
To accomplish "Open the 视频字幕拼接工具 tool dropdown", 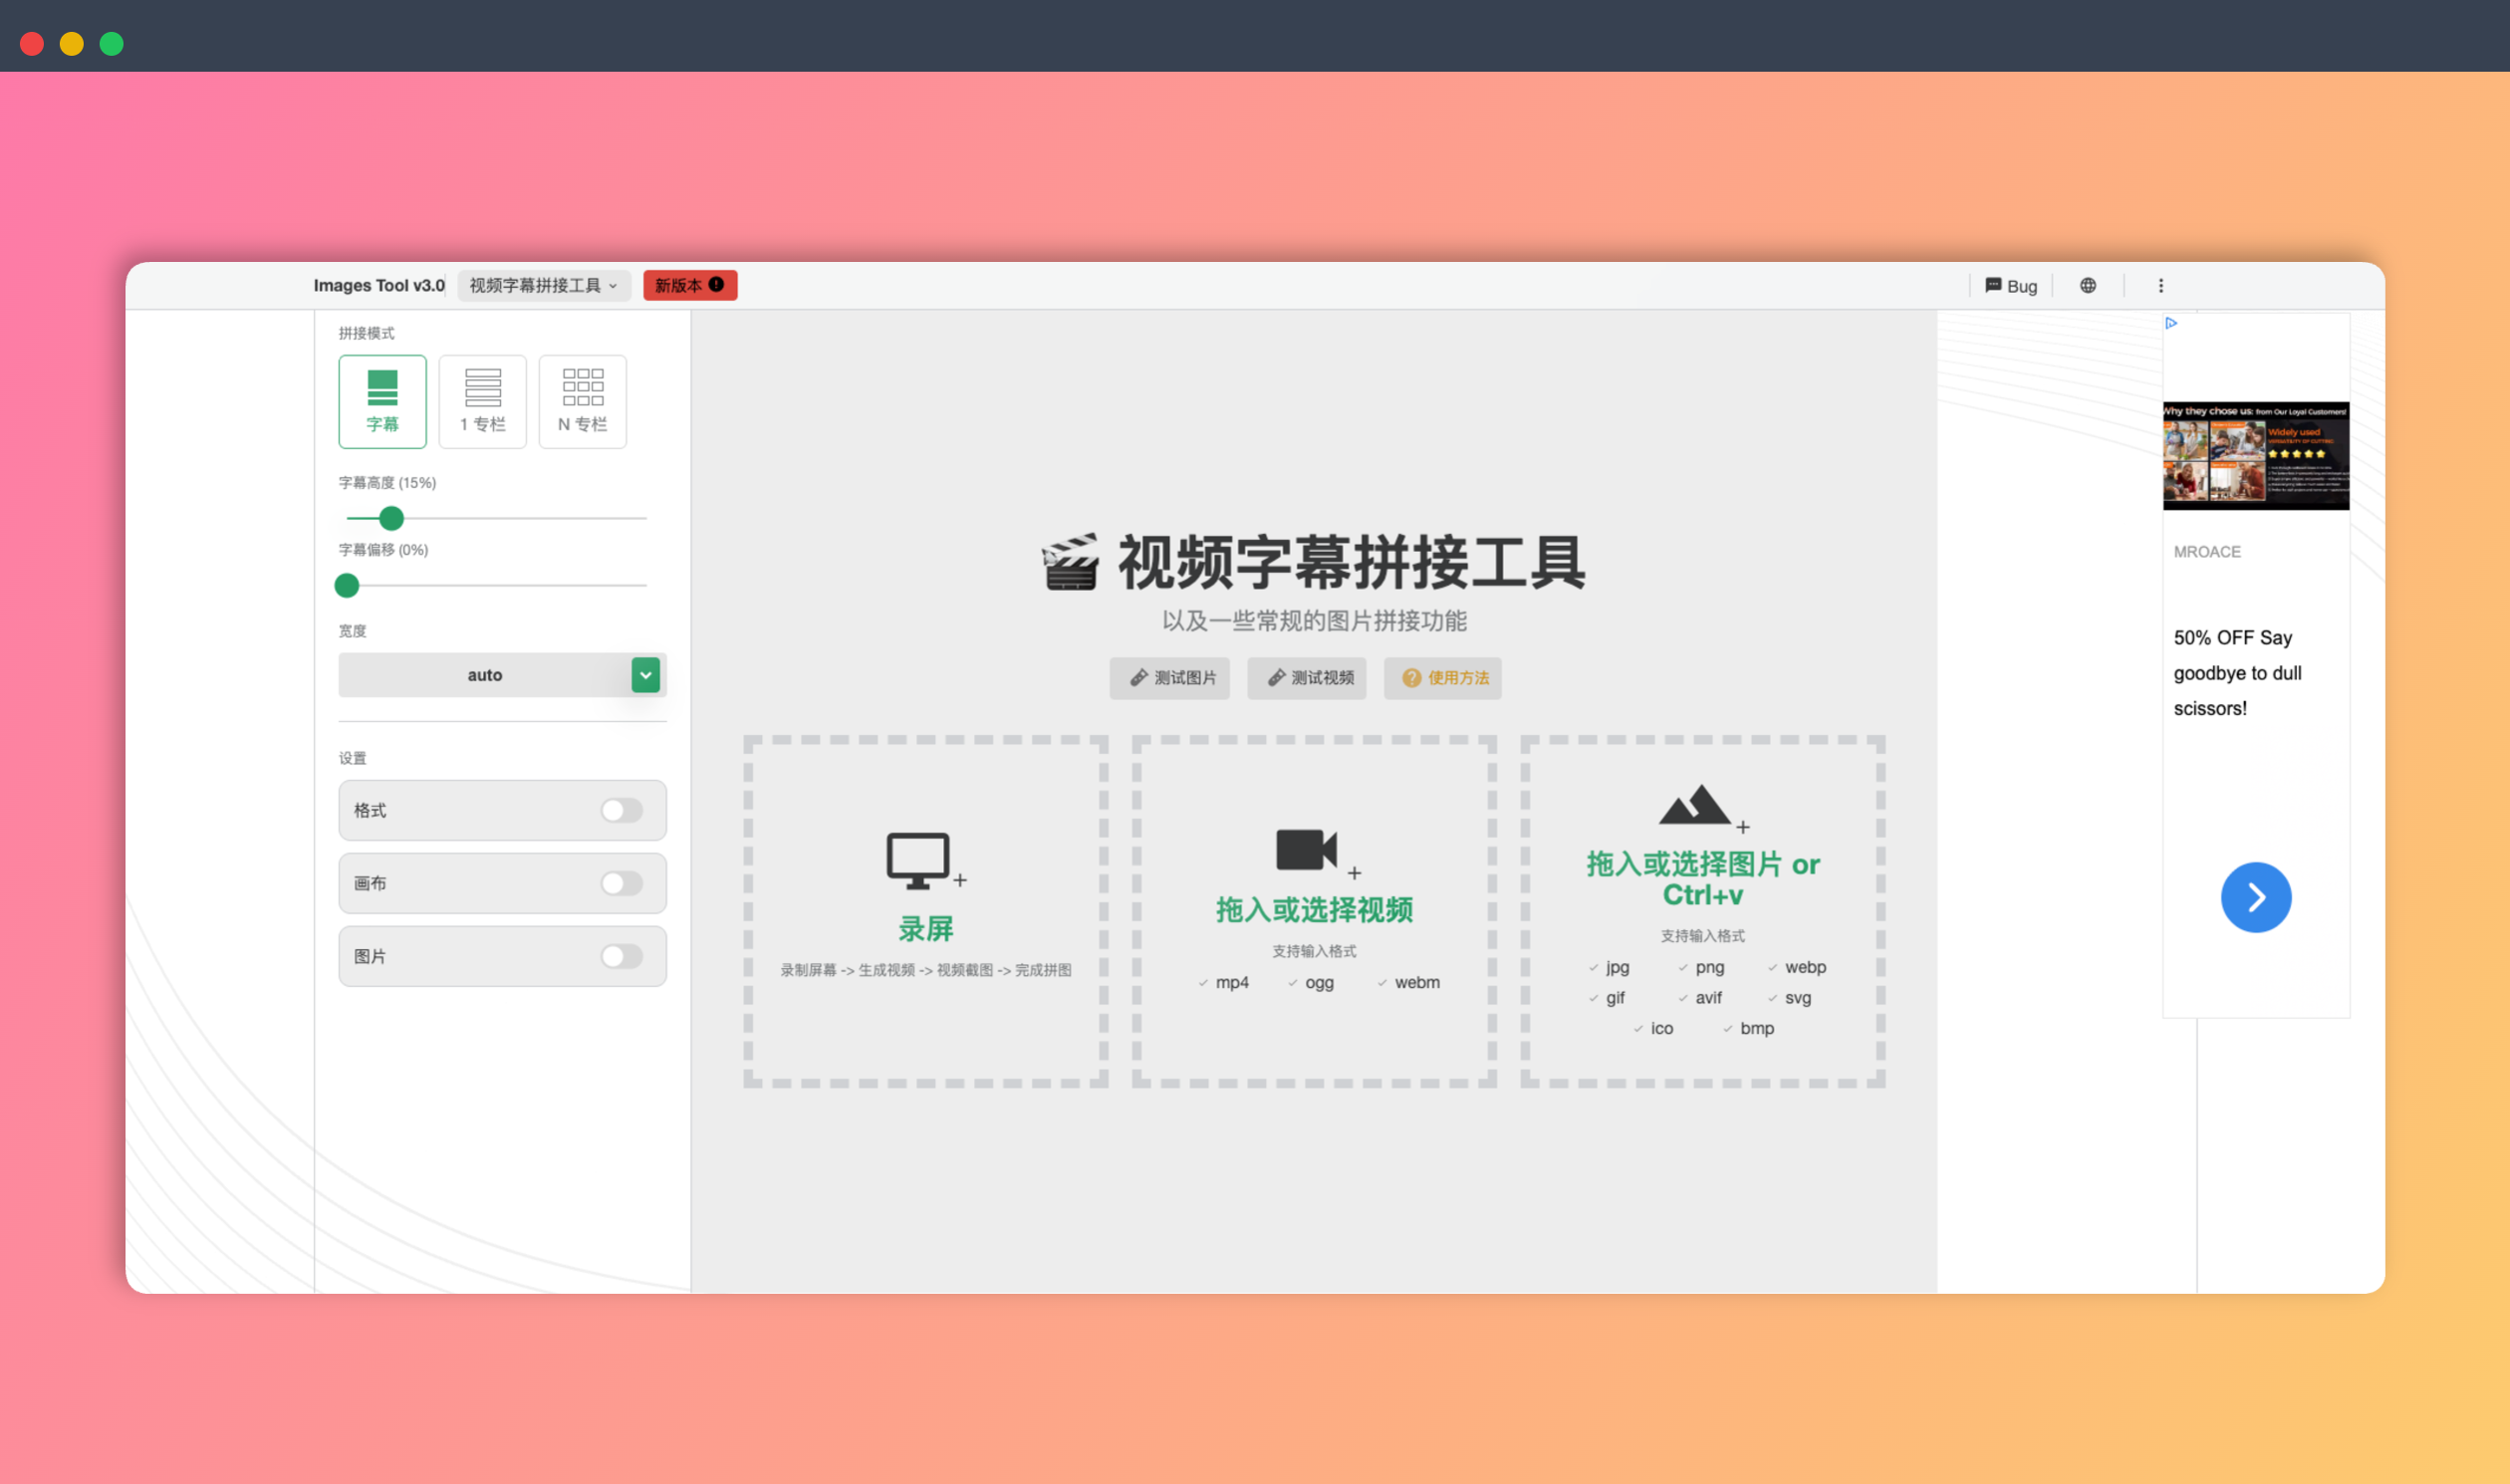I will pyautogui.click(x=543, y=285).
